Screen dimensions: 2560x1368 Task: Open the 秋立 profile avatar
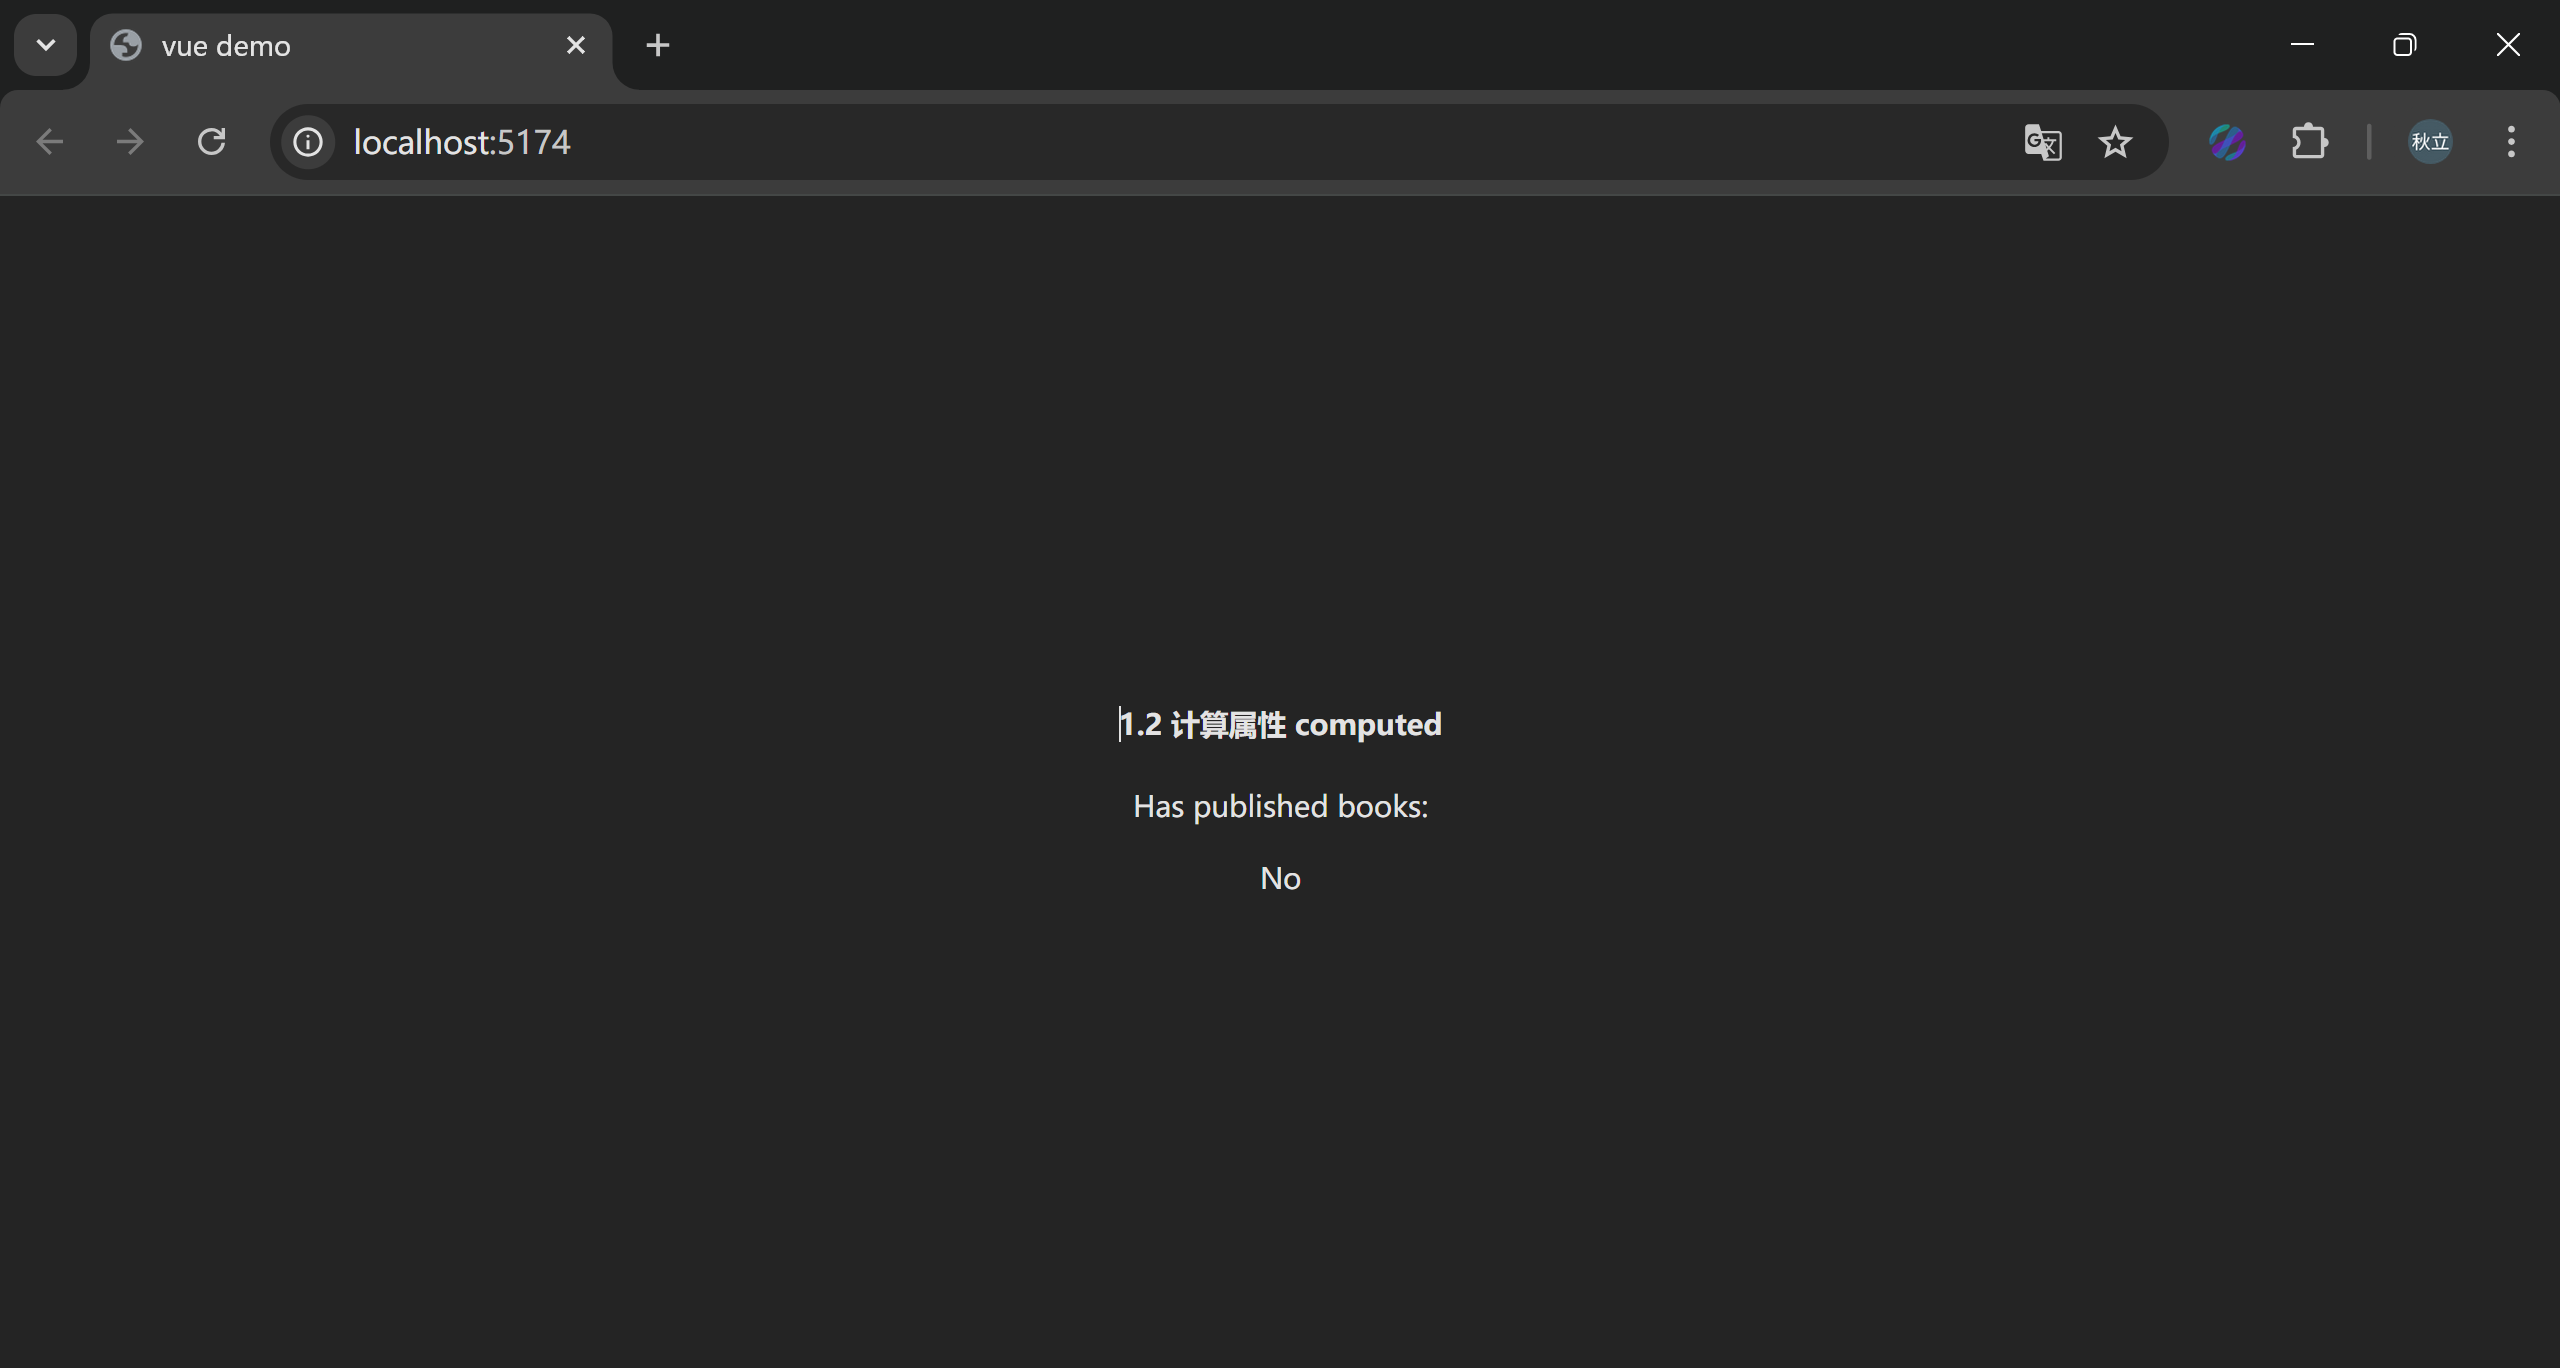pos(2430,142)
